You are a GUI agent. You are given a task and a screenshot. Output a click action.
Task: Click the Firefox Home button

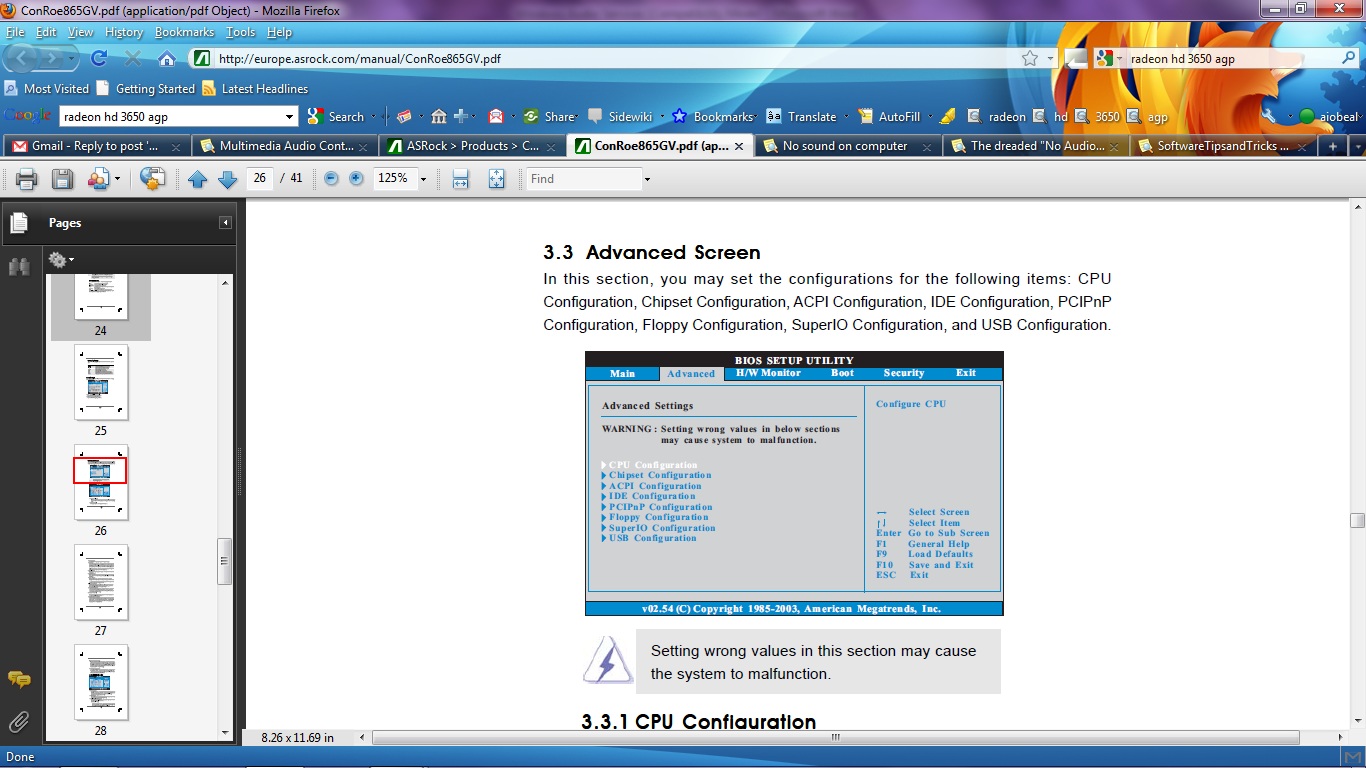pyautogui.click(x=167, y=58)
